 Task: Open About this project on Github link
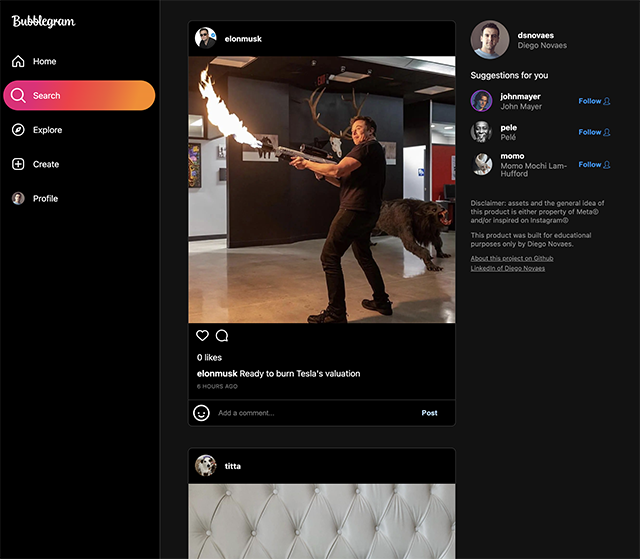(x=512, y=258)
